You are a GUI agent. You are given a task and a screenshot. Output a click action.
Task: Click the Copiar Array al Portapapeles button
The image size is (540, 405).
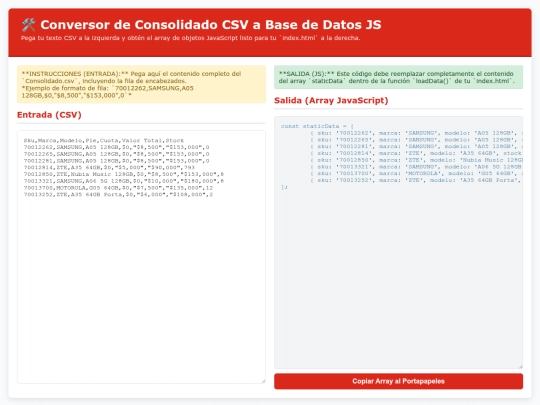pyautogui.click(x=398, y=381)
